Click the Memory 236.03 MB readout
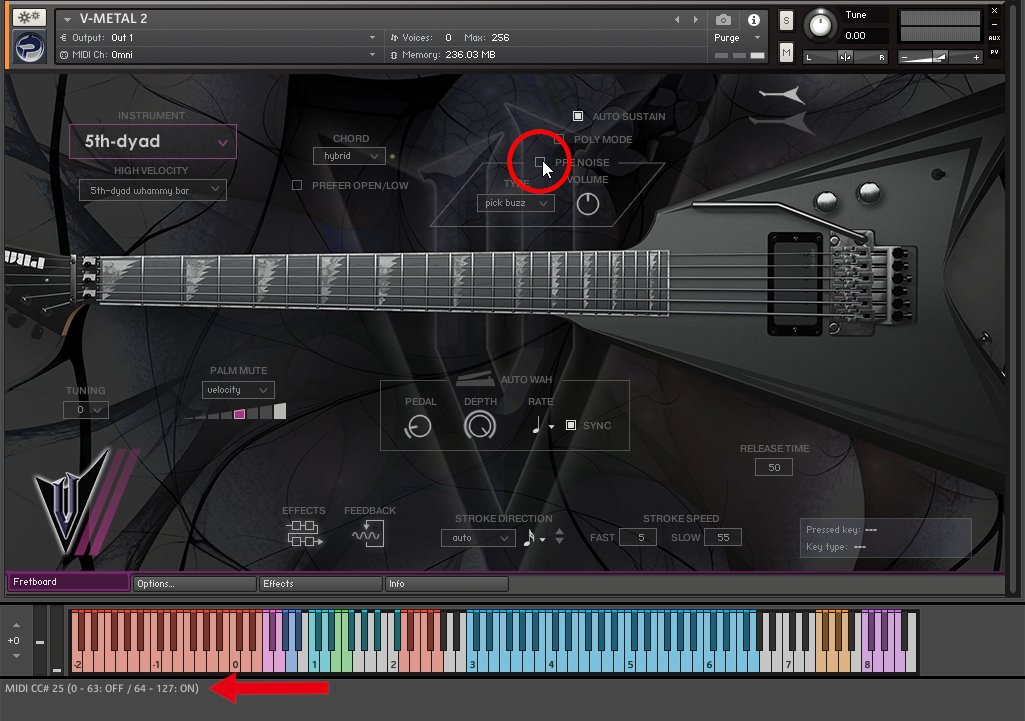 (470, 55)
